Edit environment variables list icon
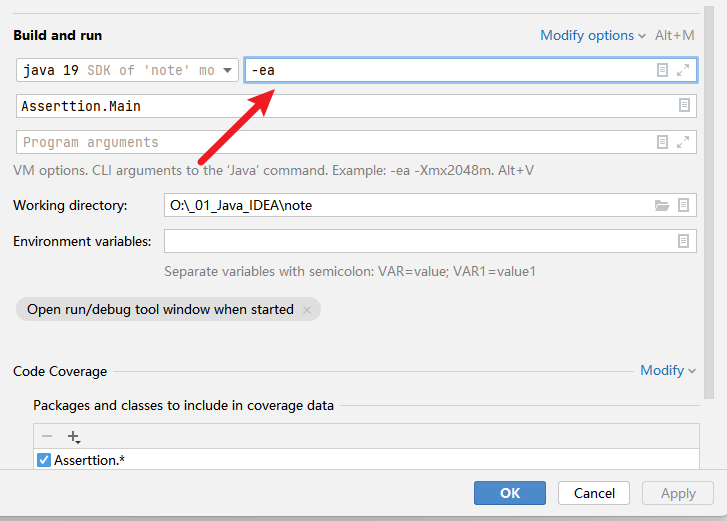Viewport: 727px width, 521px height. coord(684,241)
